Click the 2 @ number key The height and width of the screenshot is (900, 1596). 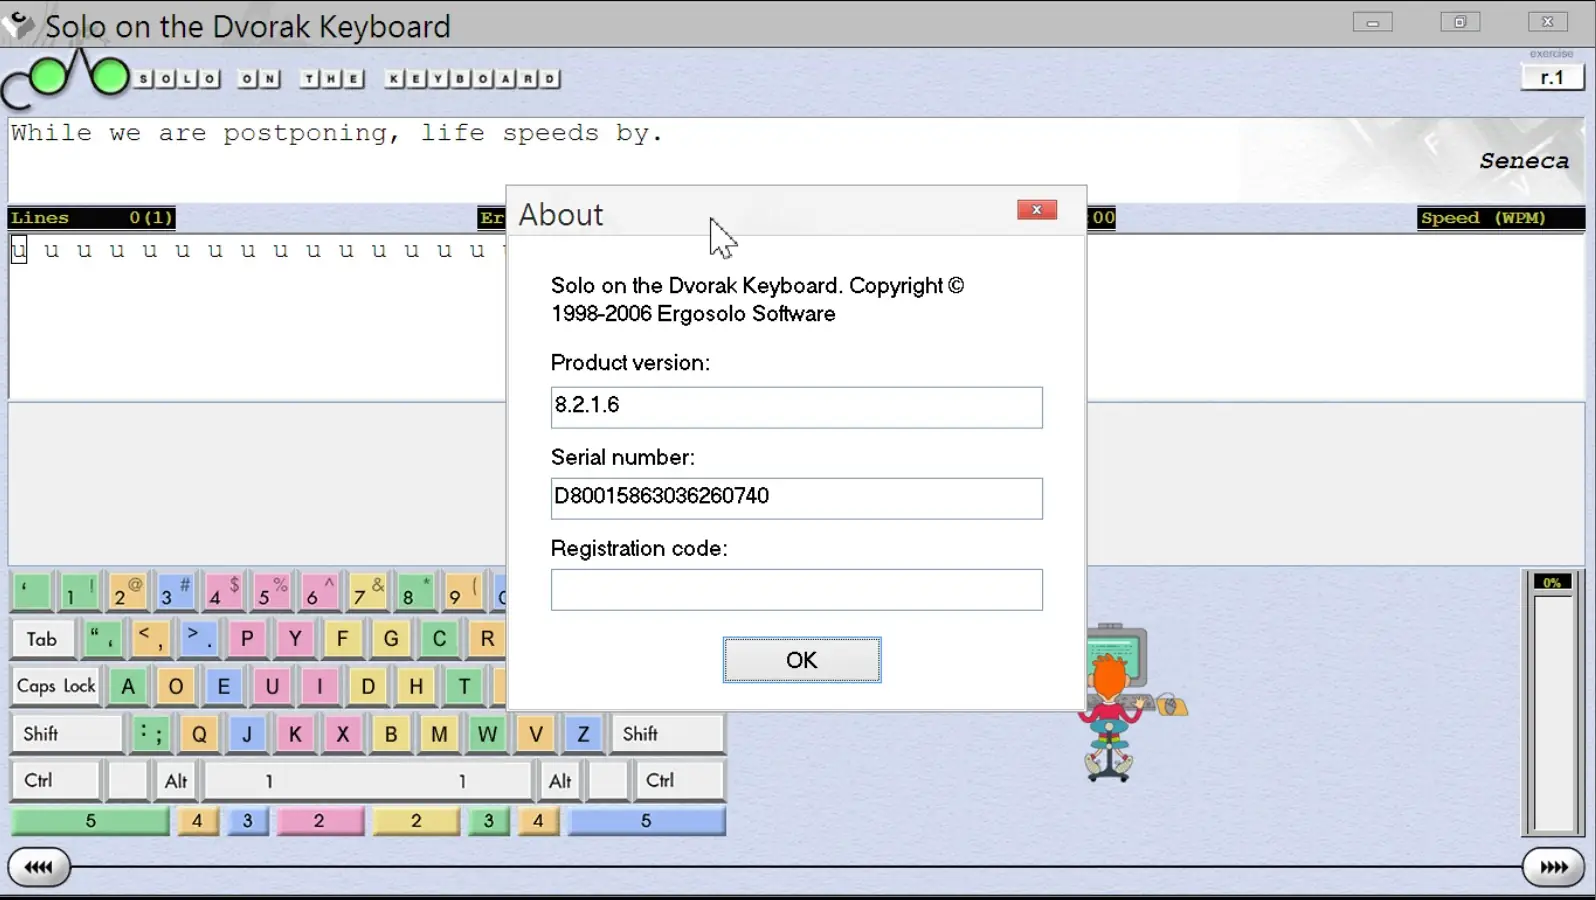(x=127, y=592)
